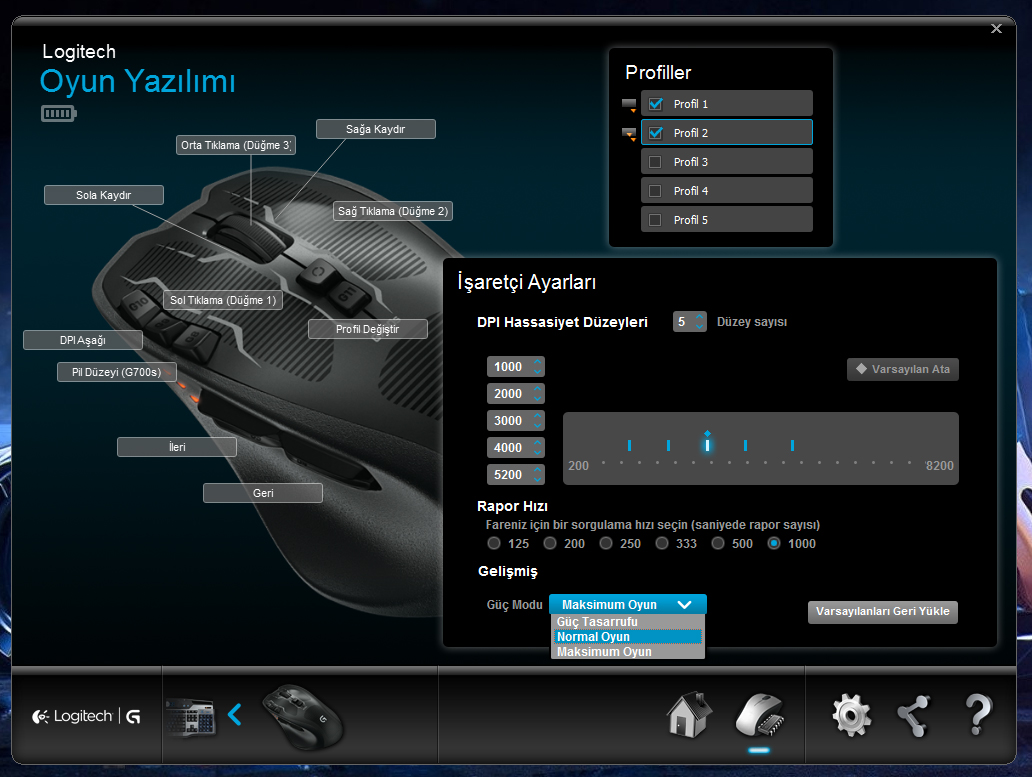Select 200 report rate

[550, 543]
